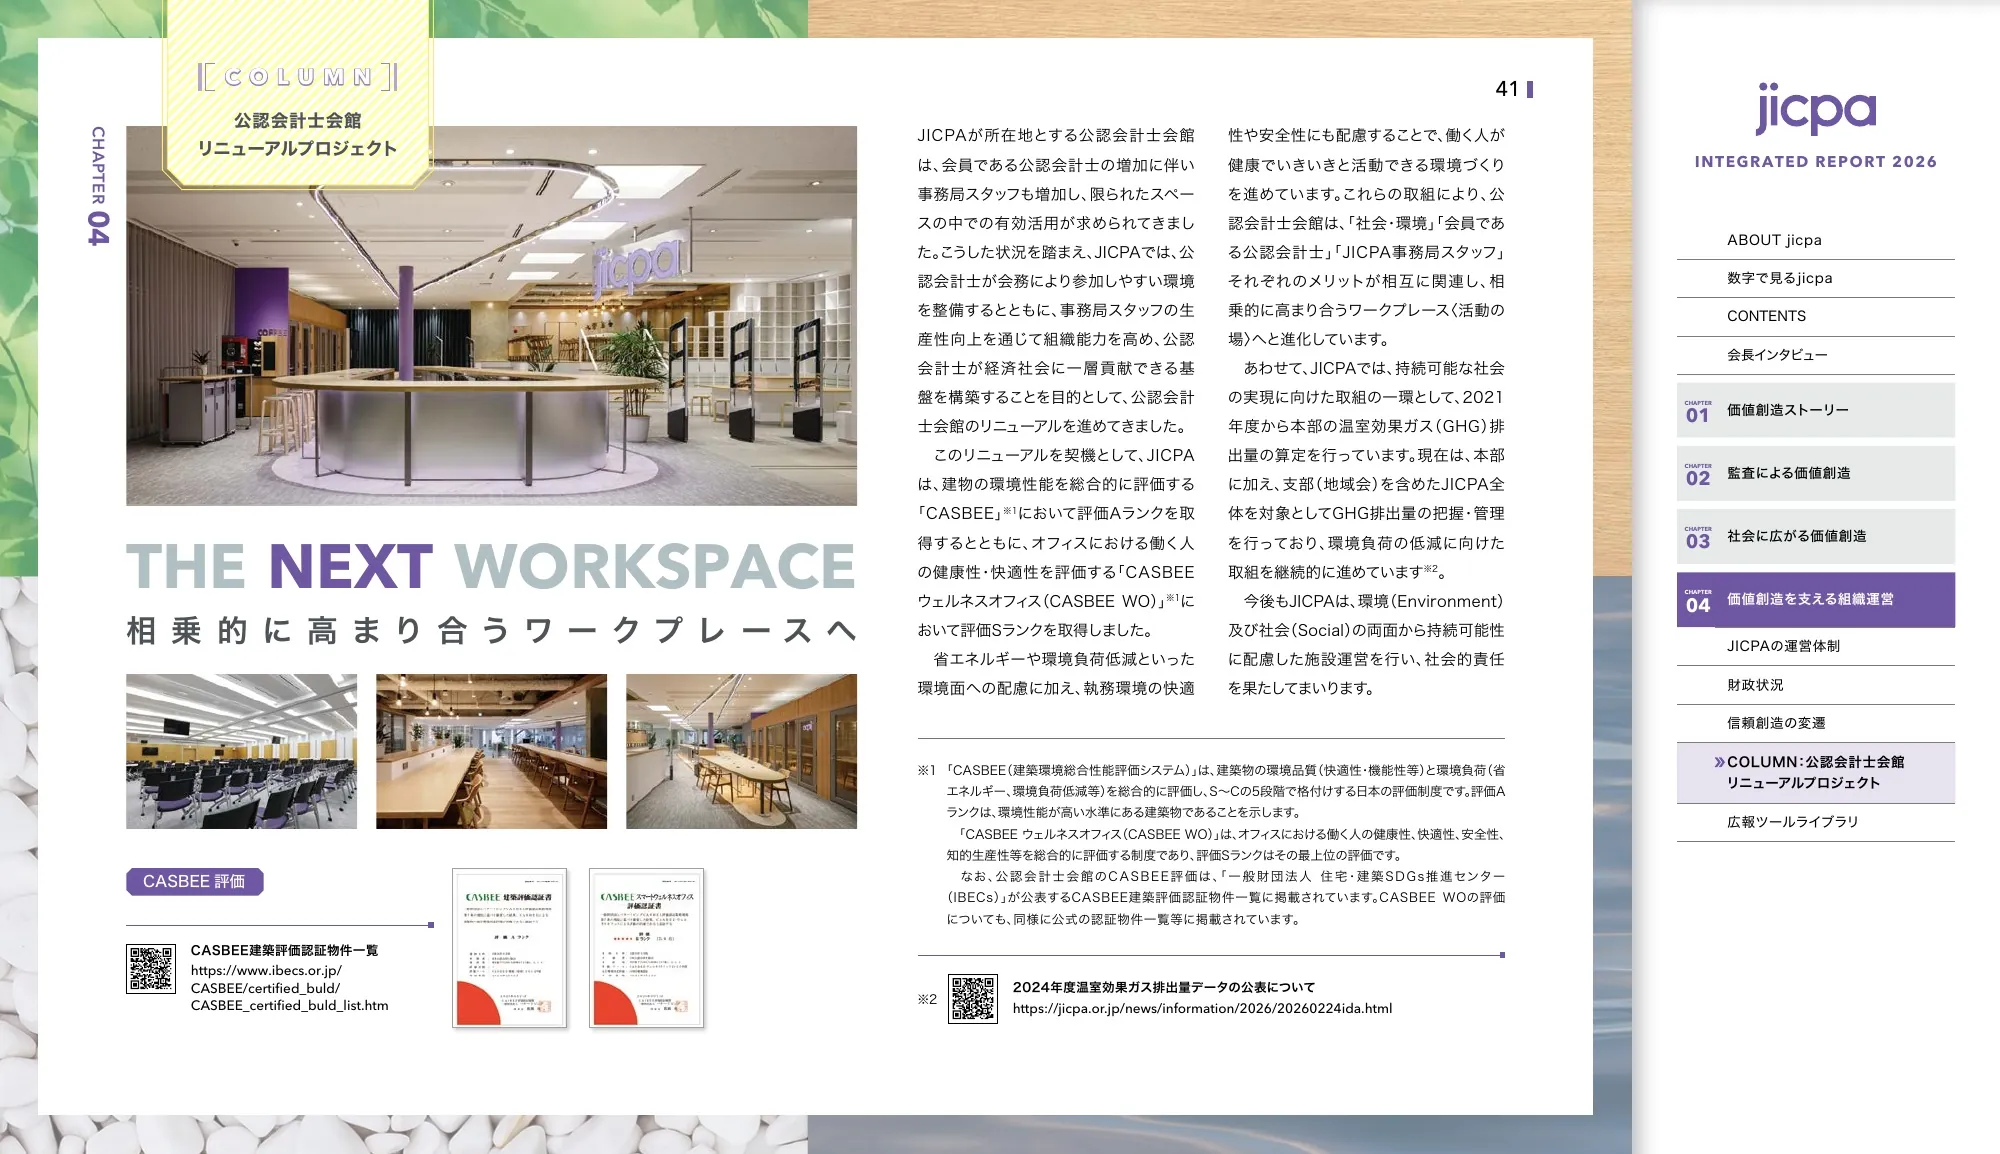Click the CASBEE建築評価認証物件一覧 caption
This screenshot has width=2000, height=1154.
[x=284, y=950]
